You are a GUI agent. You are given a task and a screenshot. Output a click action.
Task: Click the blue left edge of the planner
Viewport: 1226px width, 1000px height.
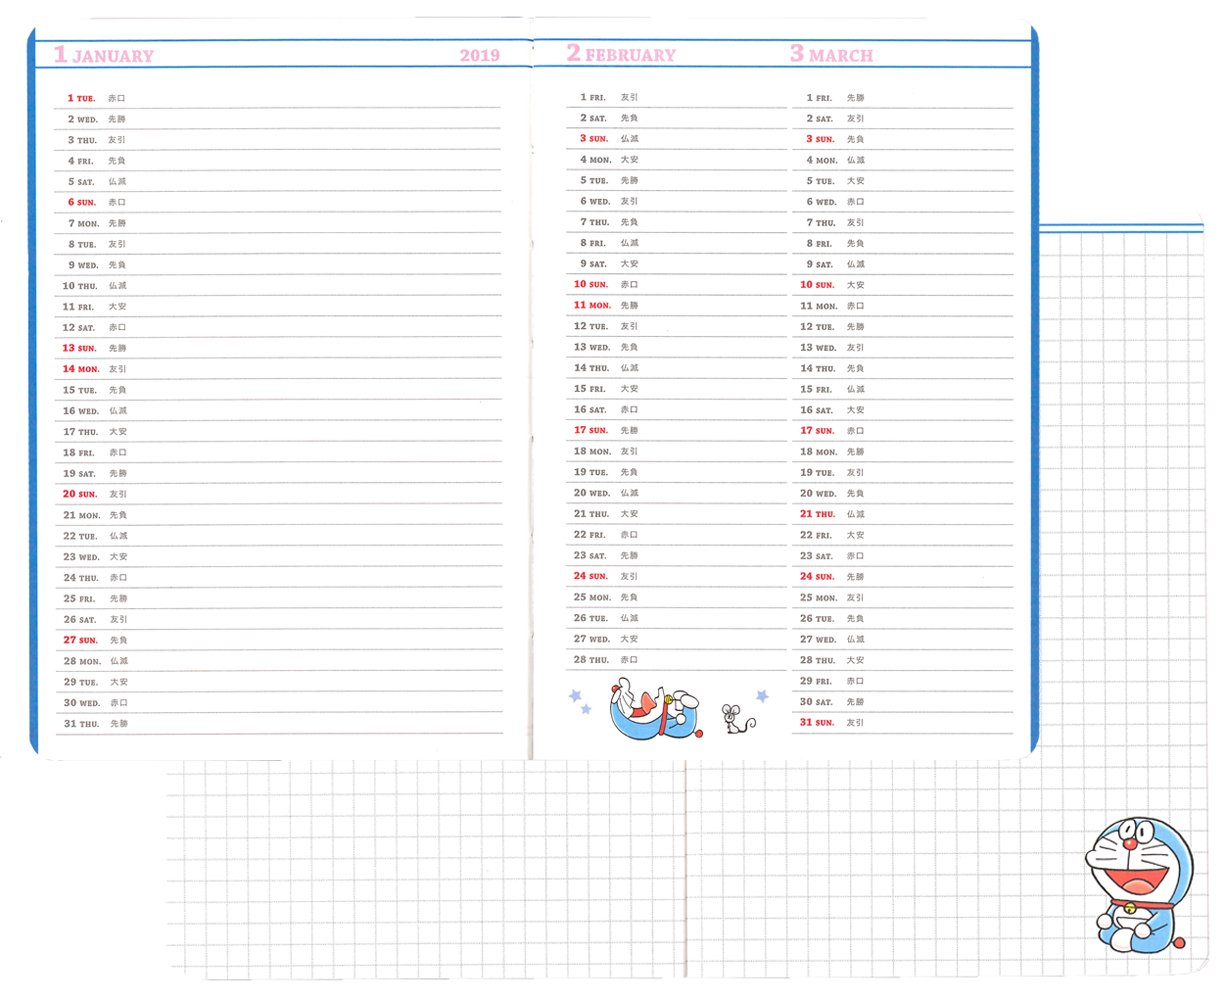(x=32, y=400)
